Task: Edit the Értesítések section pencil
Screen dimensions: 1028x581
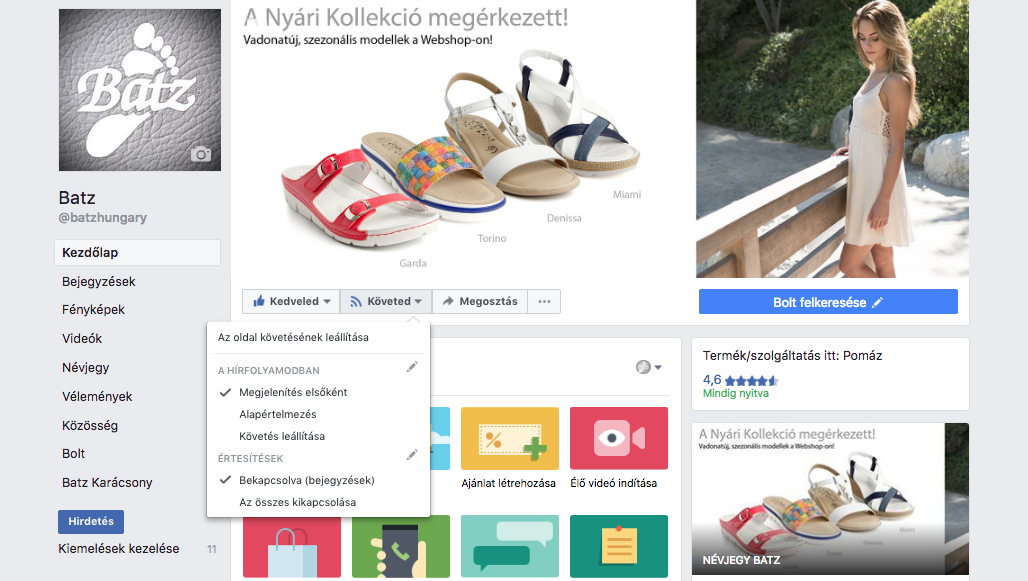Action: [x=412, y=454]
